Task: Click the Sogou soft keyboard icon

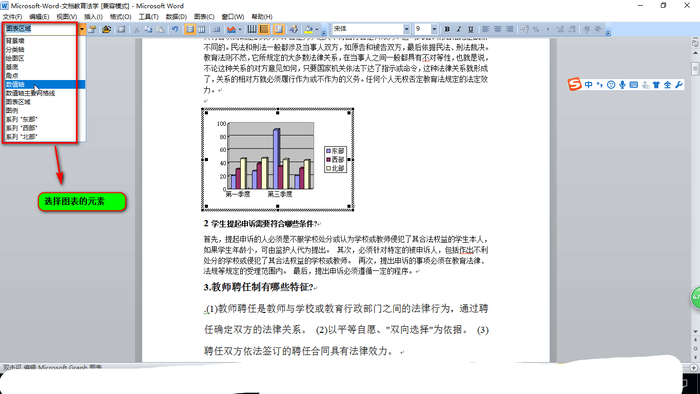Action: point(633,84)
